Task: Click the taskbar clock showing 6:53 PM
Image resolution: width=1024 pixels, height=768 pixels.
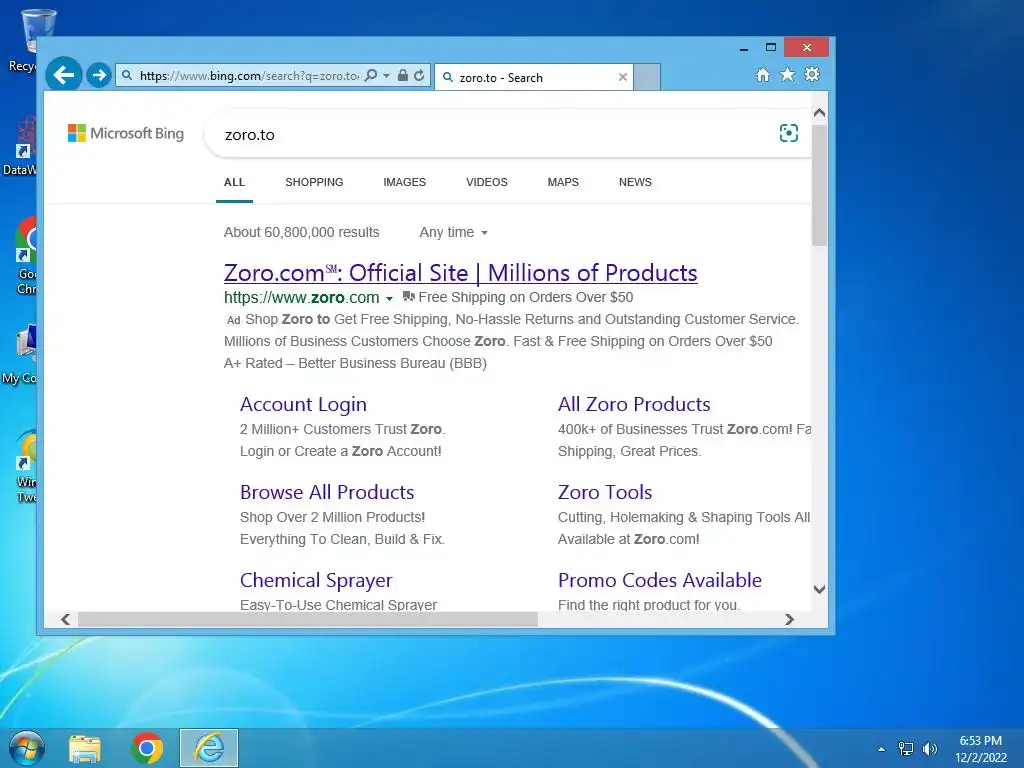Action: 980,741
